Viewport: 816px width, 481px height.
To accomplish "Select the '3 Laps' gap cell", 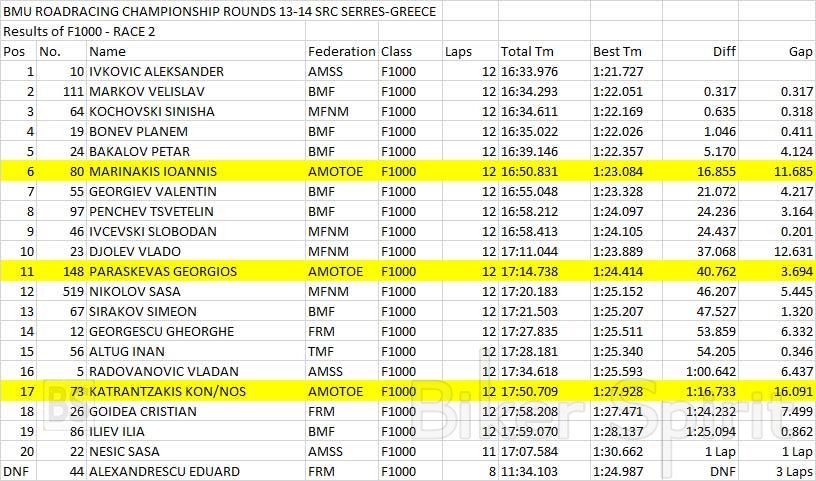I will coord(793,471).
